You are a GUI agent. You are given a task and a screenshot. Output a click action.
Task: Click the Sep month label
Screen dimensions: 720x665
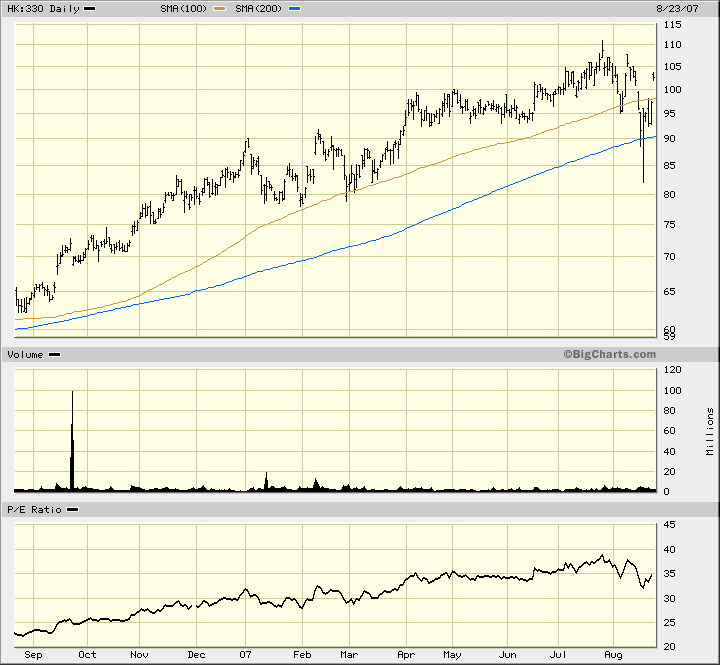pyautogui.click(x=33, y=654)
